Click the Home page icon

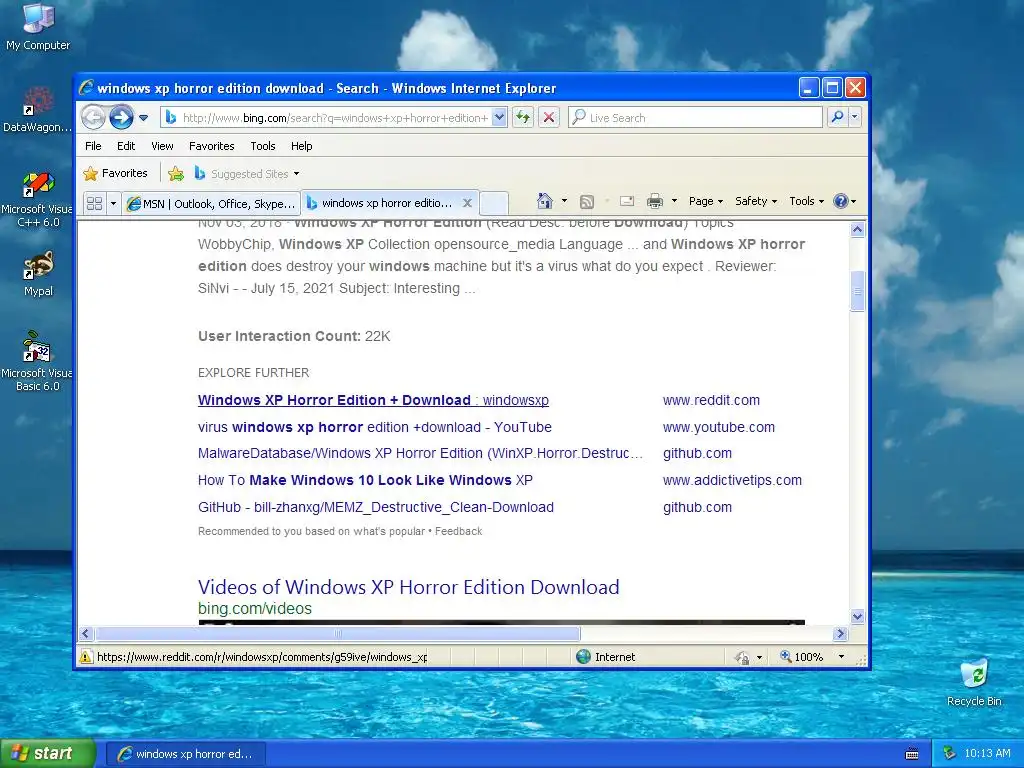tap(545, 201)
